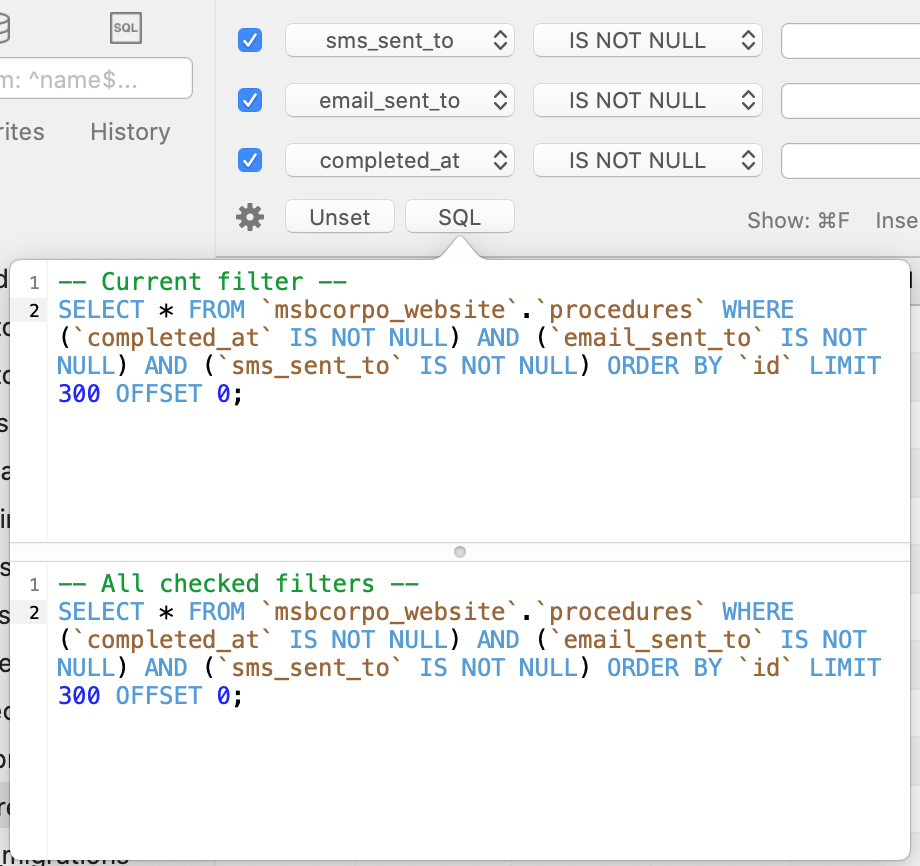
Task: Click the splitter handle between the SQL panes
Action: coord(459,551)
